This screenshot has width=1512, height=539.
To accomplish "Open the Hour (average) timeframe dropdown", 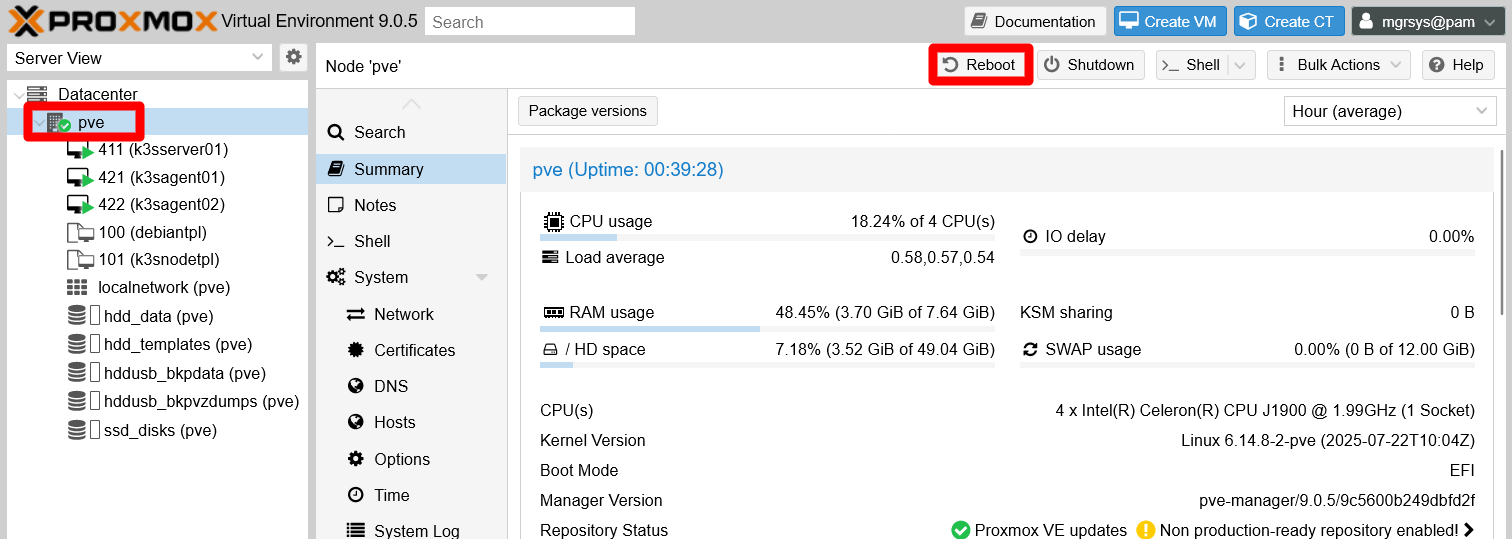I will (x=1388, y=111).
